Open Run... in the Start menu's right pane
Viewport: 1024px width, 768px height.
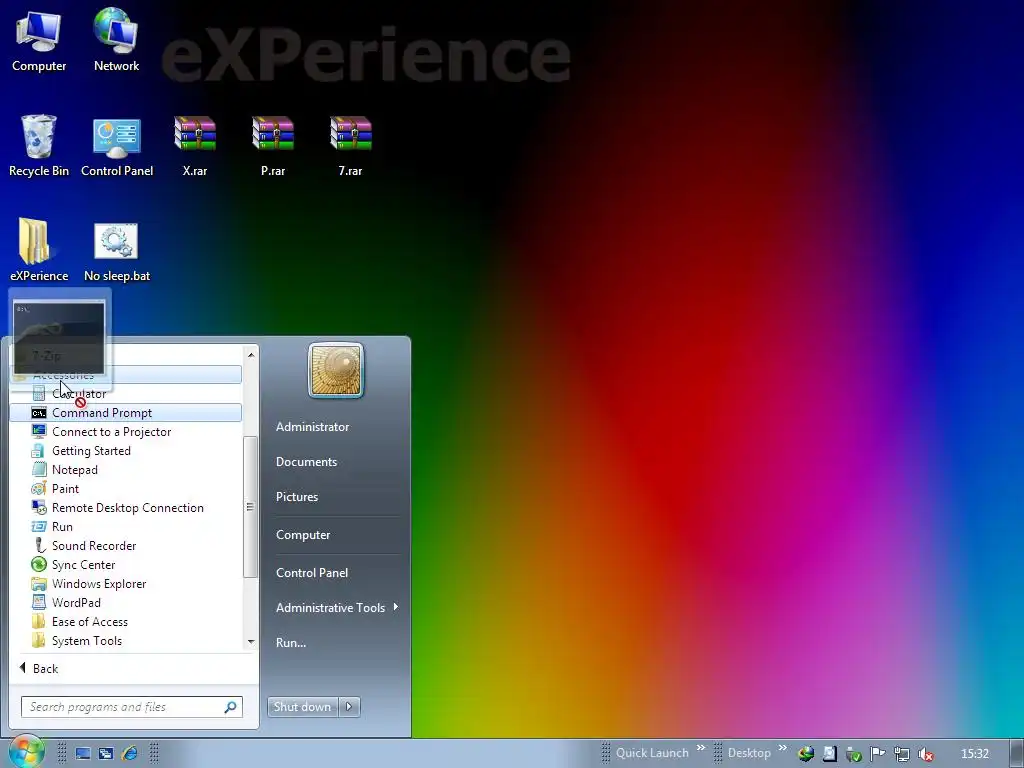(291, 643)
